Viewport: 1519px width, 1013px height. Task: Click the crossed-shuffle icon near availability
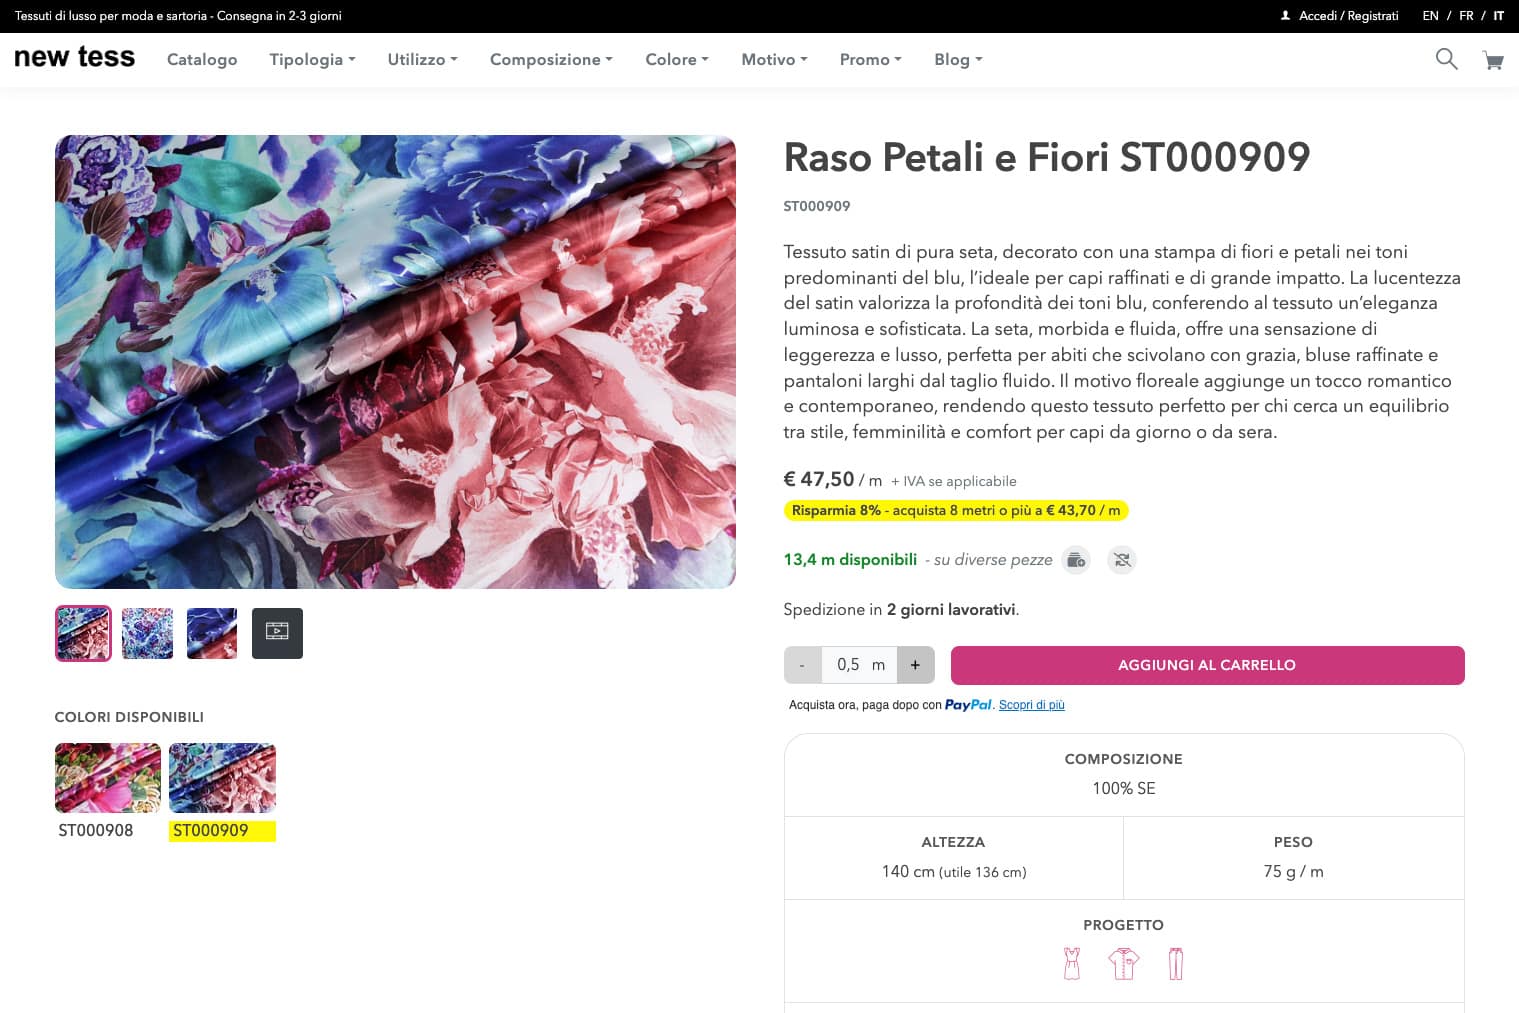[1121, 560]
